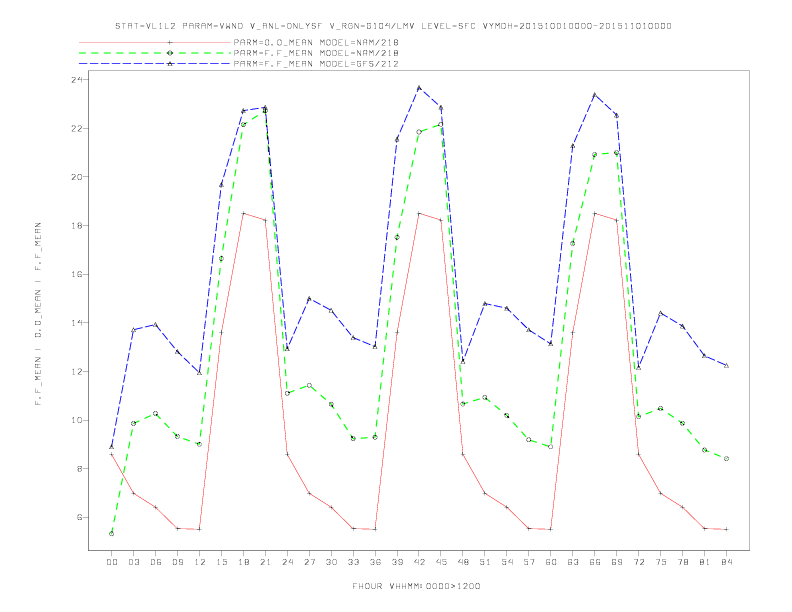
Task: Click x-axis tick label 36
Action: [375, 562]
